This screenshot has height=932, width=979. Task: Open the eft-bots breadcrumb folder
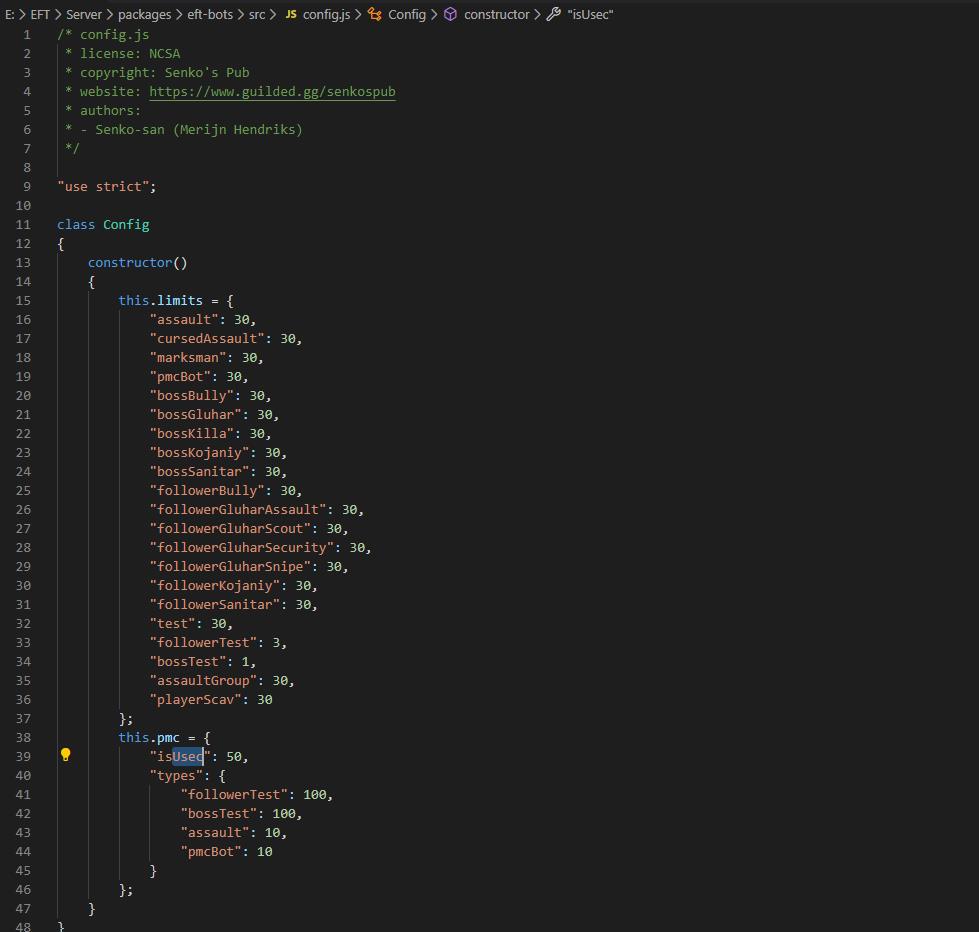[210, 14]
